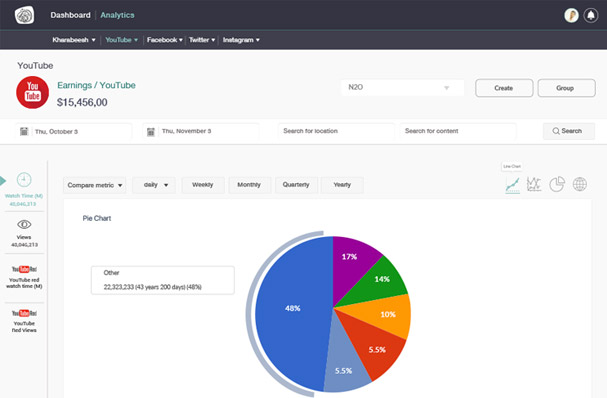Screen dimensions: 607x398
Task: Click the app logo in top bar
Action: [x=24, y=15]
